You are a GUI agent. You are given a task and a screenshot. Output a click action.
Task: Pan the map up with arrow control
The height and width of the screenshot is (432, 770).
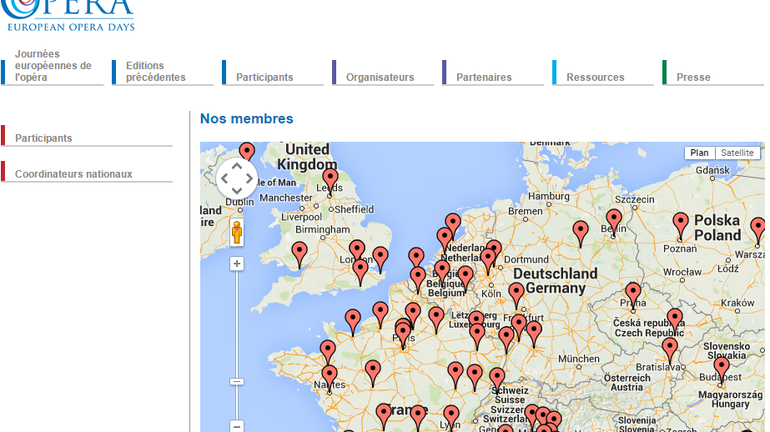[x=237, y=166]
